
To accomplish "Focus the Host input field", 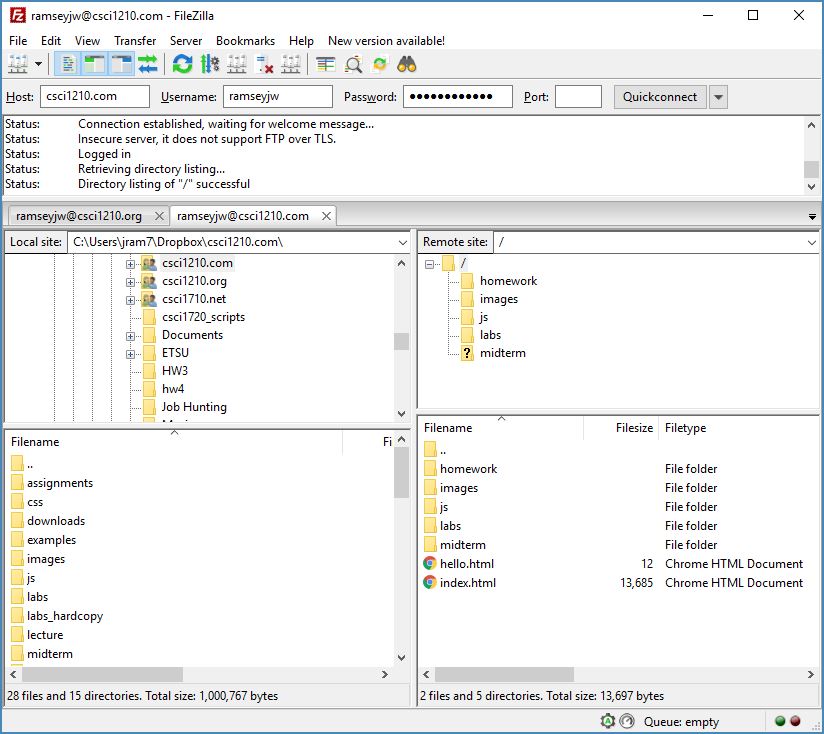I will (x=95, y=97).
